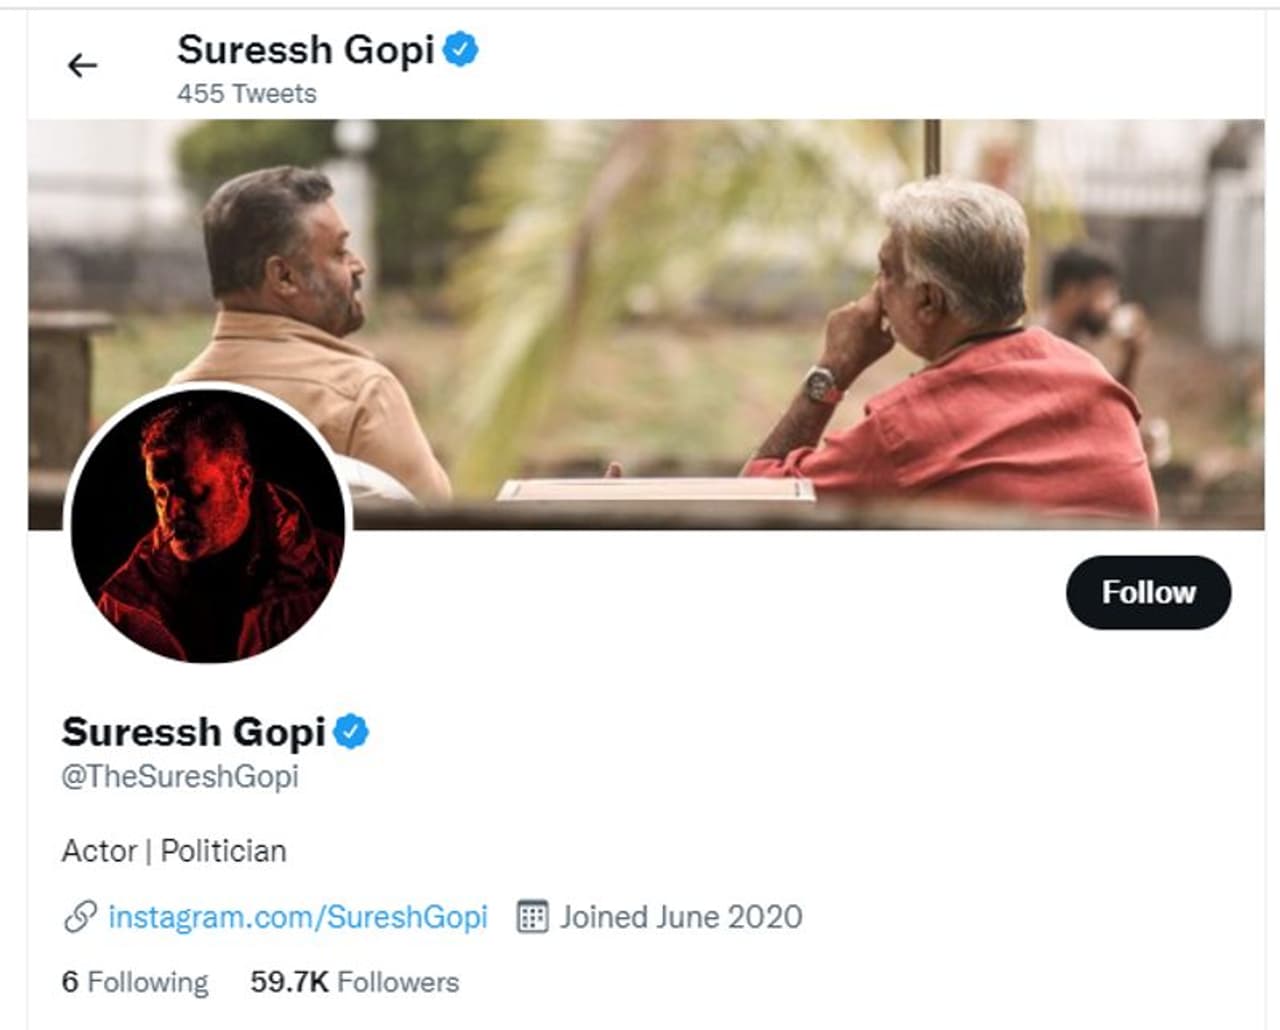Click the Suressh Gopi title in the top header
The height and width of the screenshot is (1030, 1280).
tap(305, 50)
